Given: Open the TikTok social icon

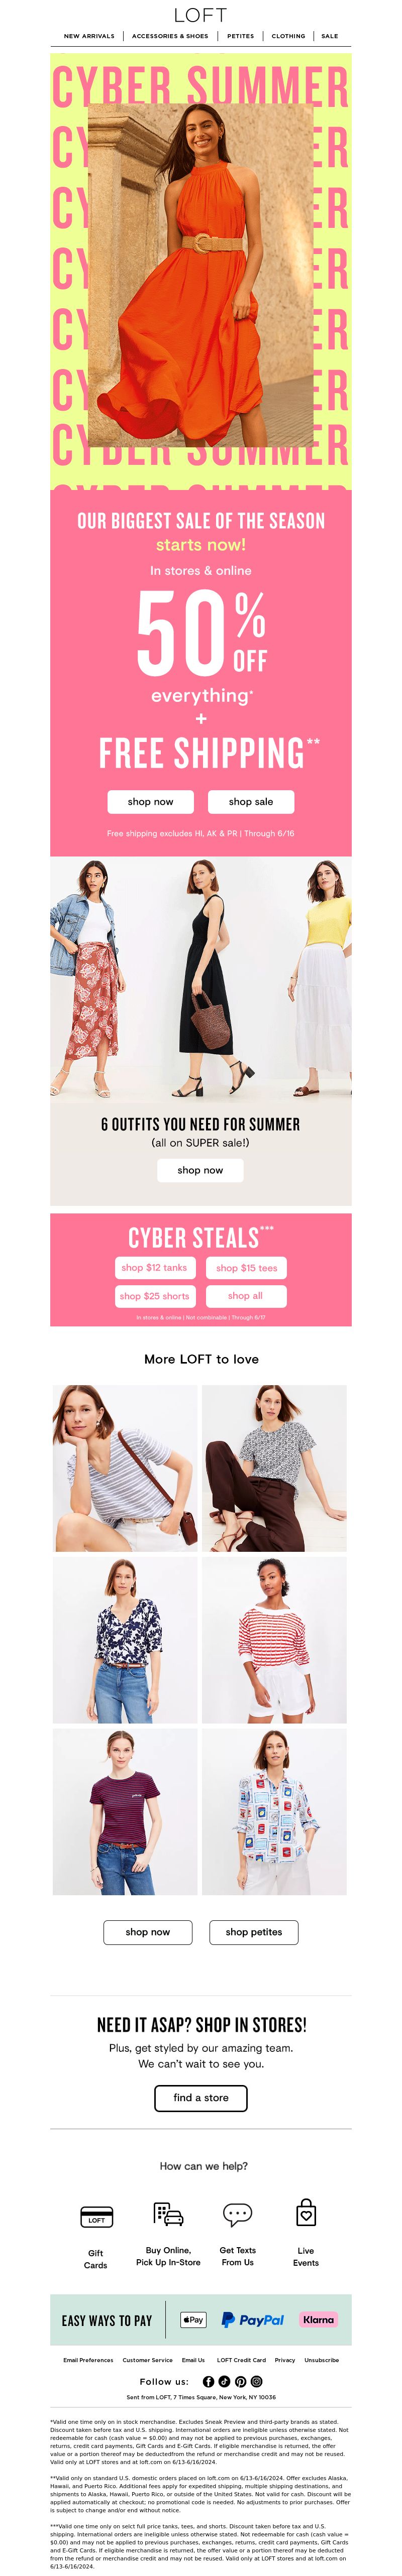Looking at the screenshot, I should coord(224,2382).
